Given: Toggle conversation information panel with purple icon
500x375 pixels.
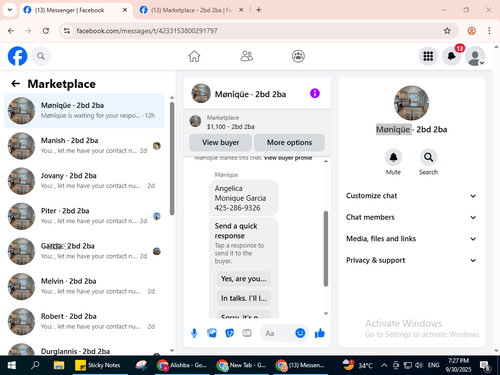Looking at the screenshot, I should click(315, 93).
